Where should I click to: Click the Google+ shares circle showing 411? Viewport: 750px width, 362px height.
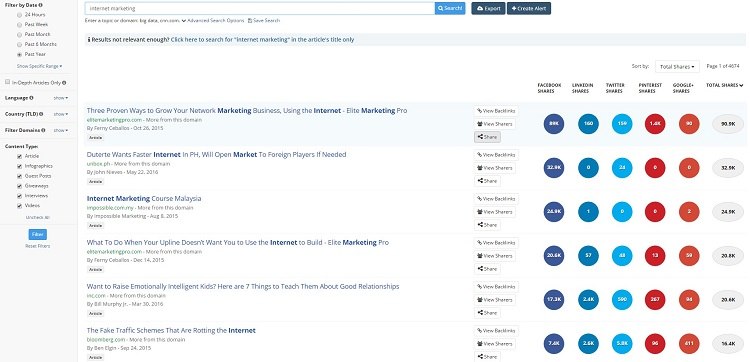689,344
